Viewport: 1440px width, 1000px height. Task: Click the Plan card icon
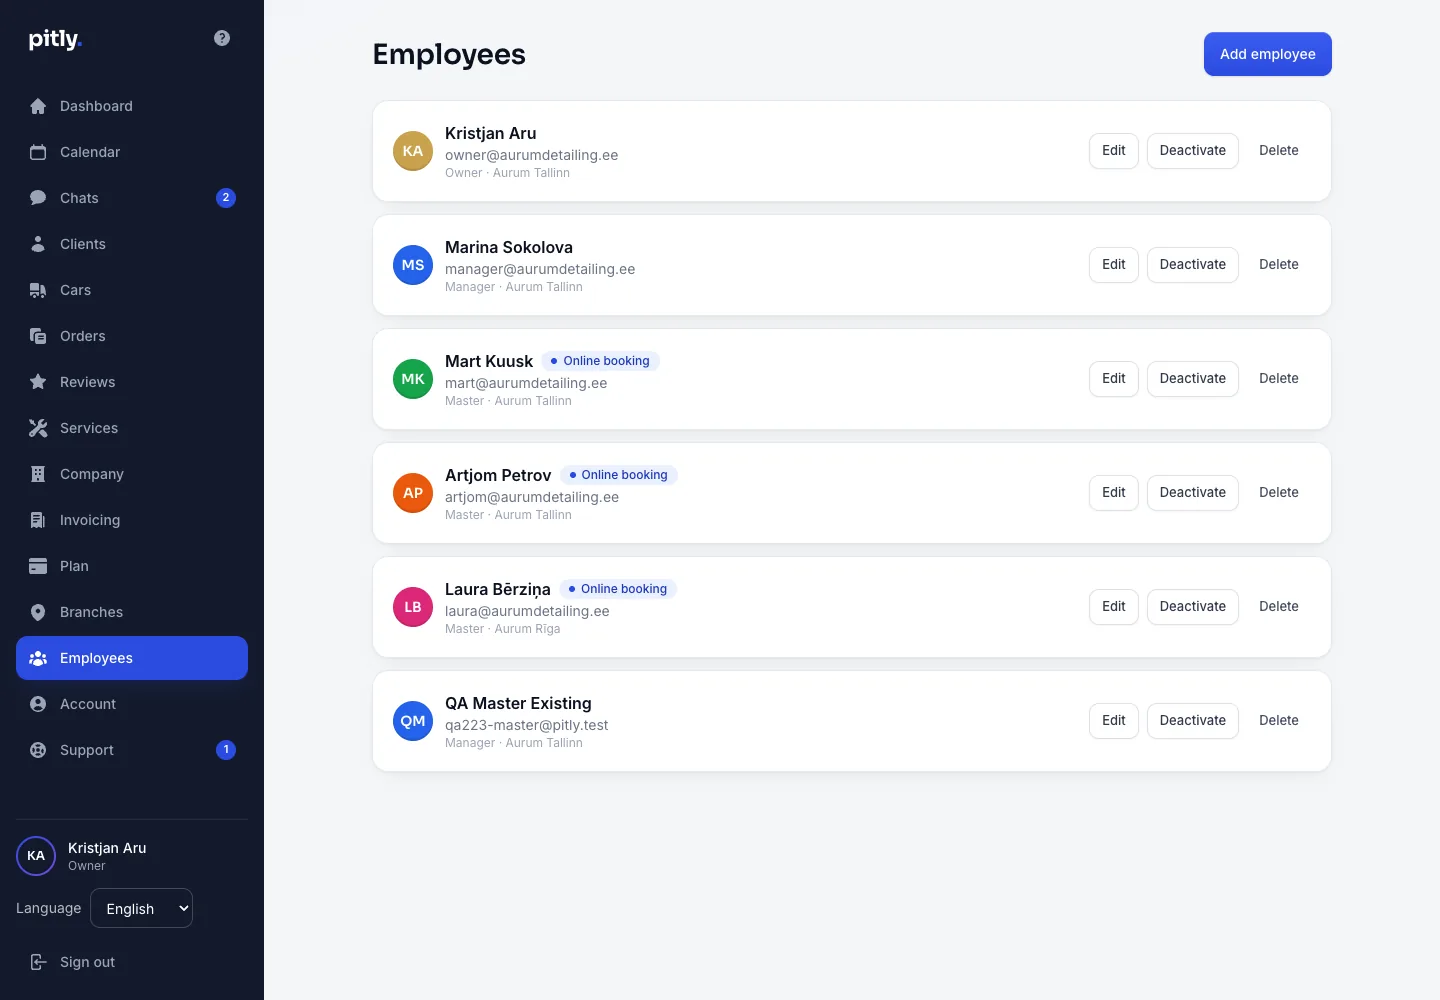[x=38, y=566]
